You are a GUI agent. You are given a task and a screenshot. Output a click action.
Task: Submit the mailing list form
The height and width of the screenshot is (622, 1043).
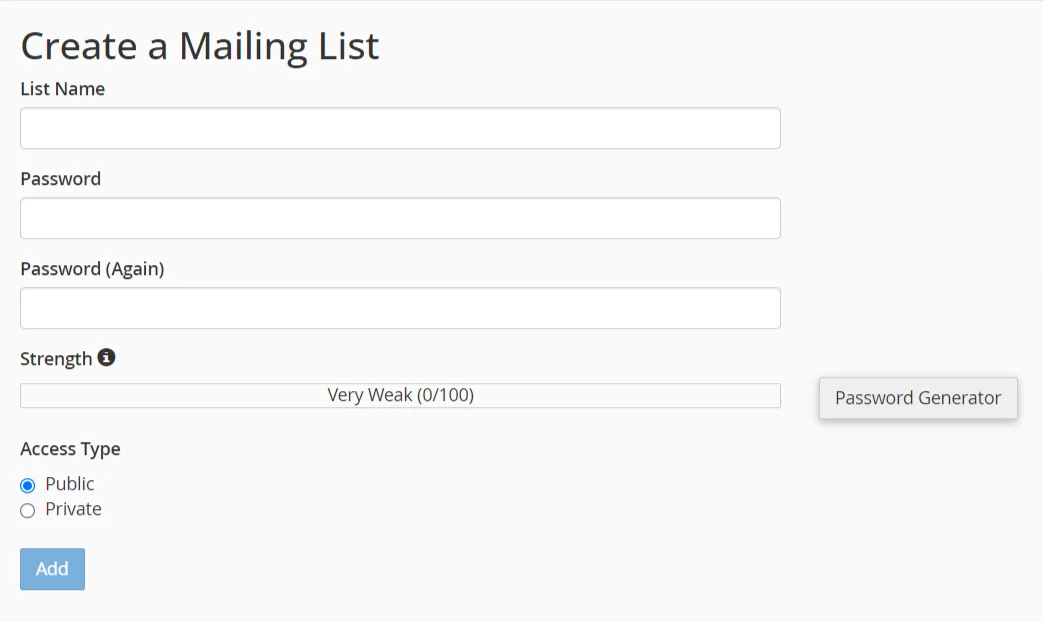52,569
